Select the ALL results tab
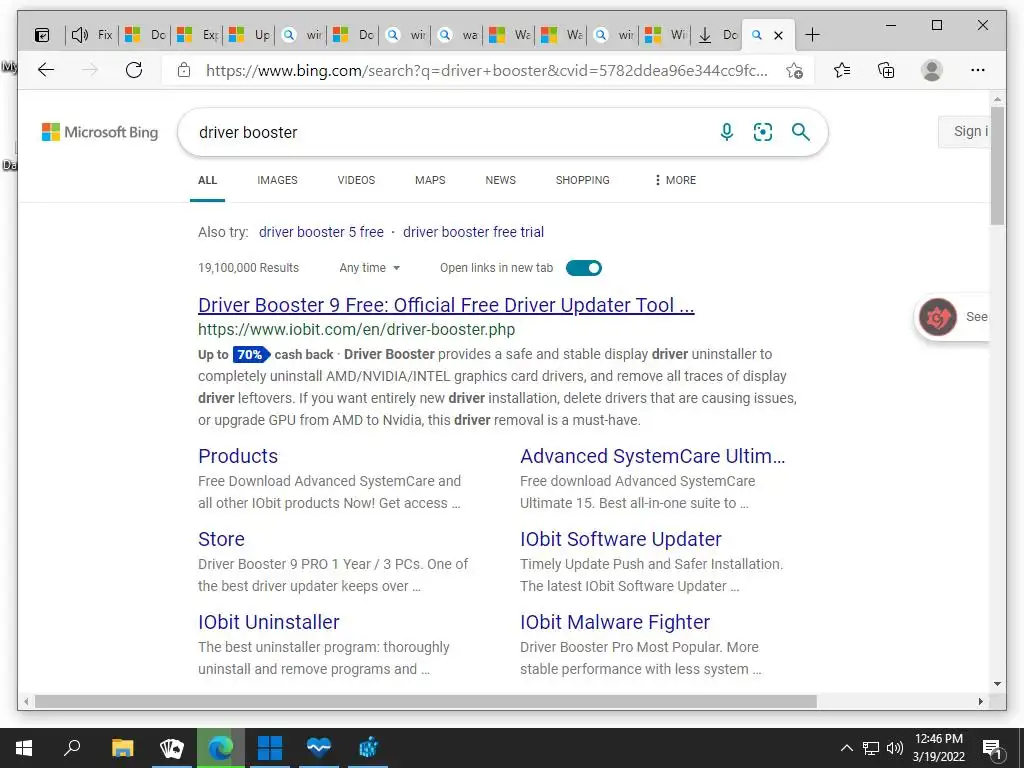 coord(208,180)
